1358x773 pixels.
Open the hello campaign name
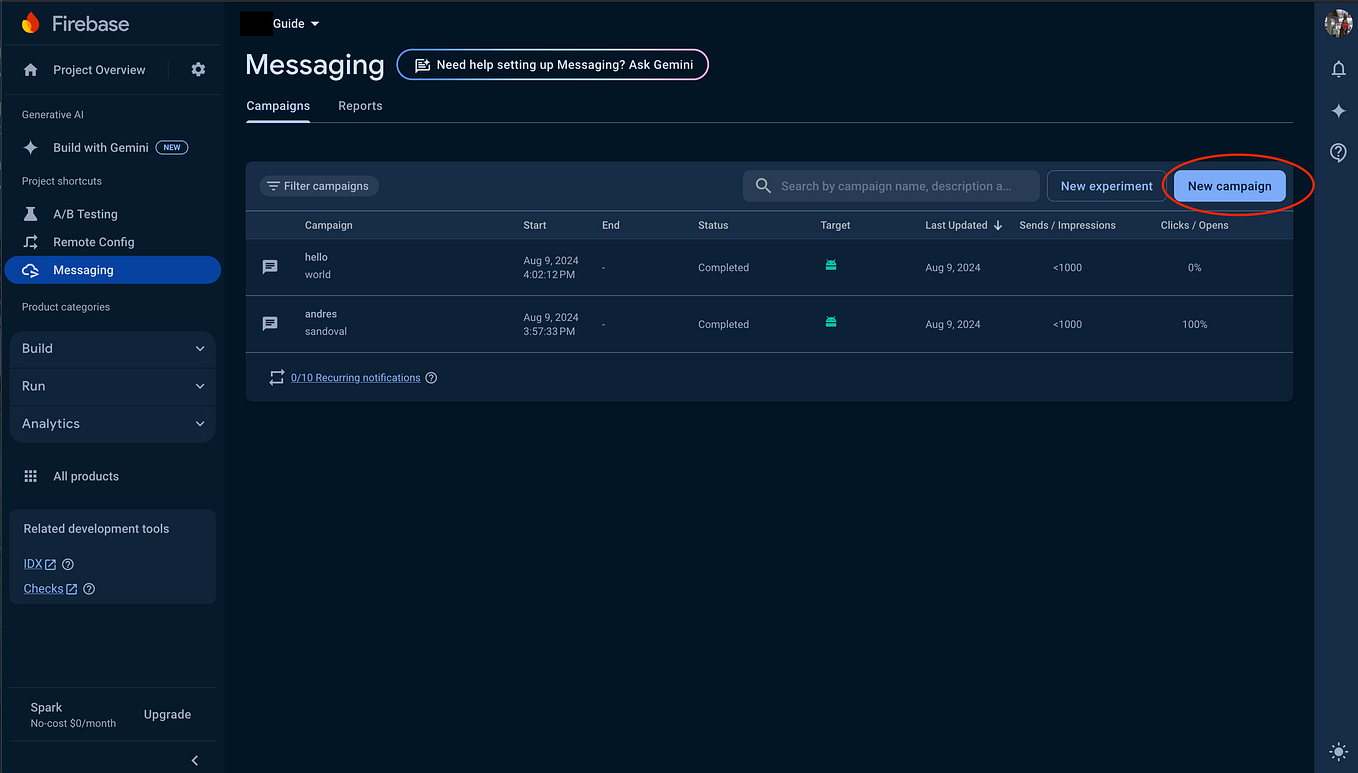tap(316, 257)
